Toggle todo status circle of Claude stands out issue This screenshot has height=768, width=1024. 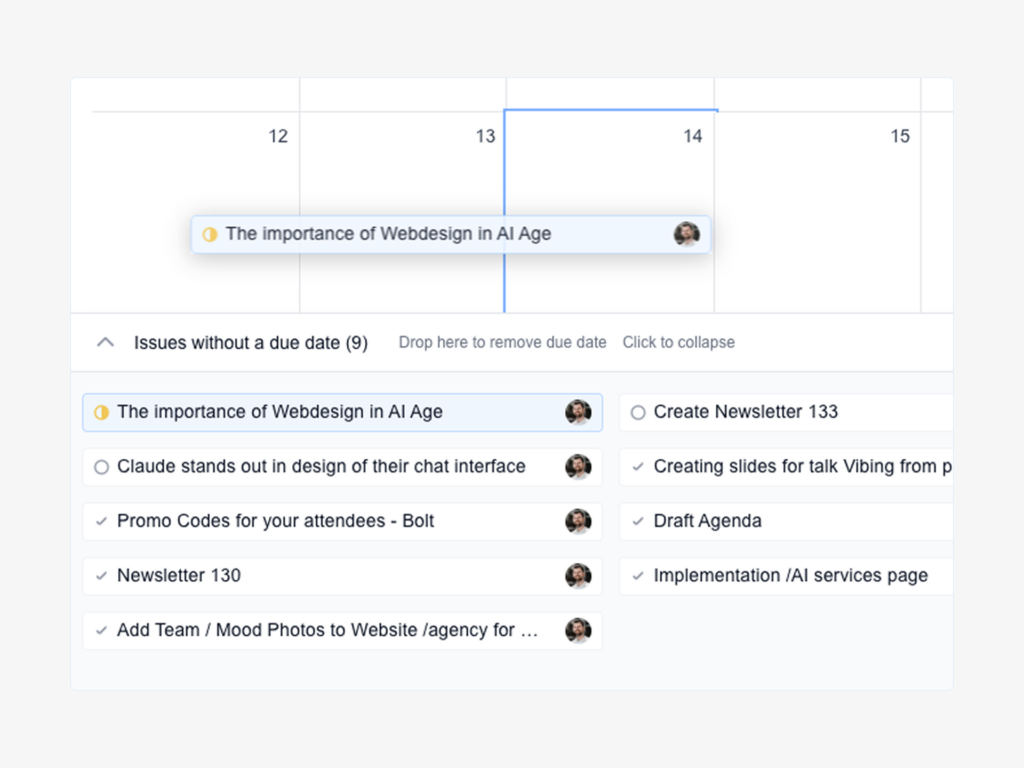click(x=101, y=467)
